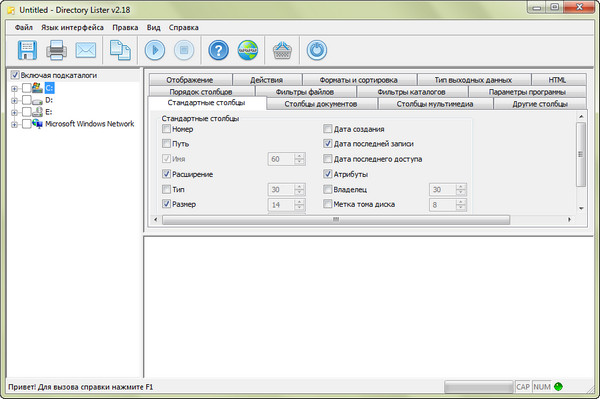Enable the Путь column checkbox

tap(166, 143)
